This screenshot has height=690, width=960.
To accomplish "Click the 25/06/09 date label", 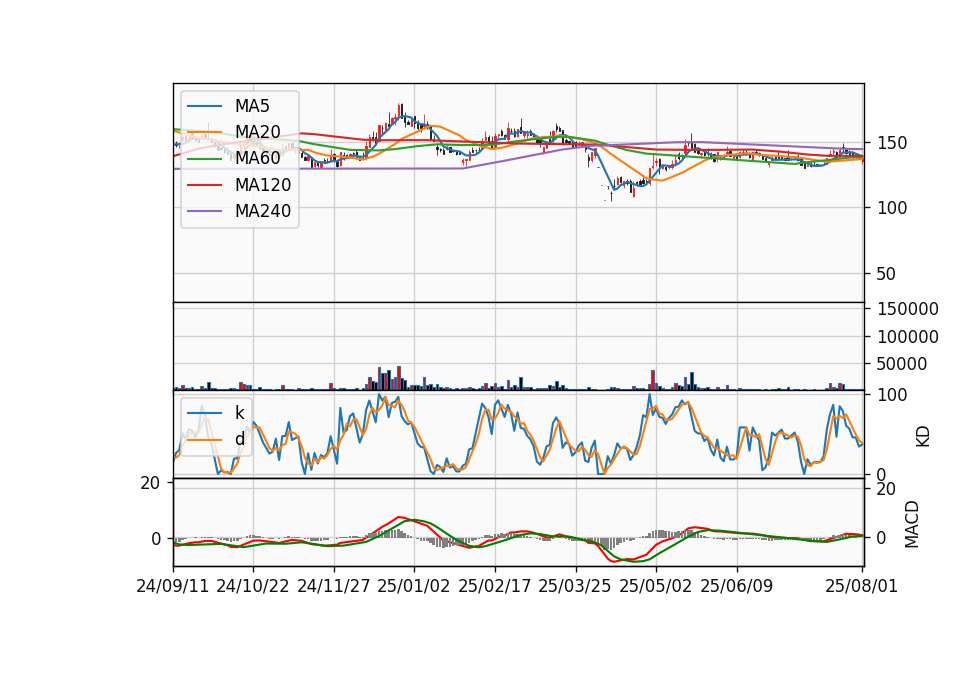I will (737, 586).
